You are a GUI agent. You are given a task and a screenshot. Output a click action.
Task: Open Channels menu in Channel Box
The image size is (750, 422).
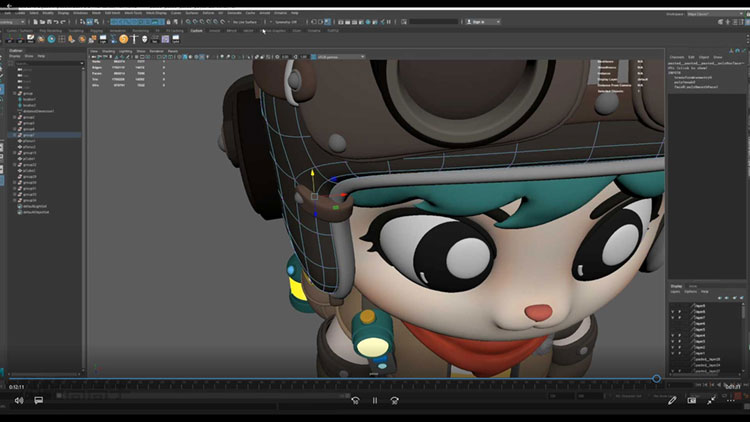click(x=677, y=57)
